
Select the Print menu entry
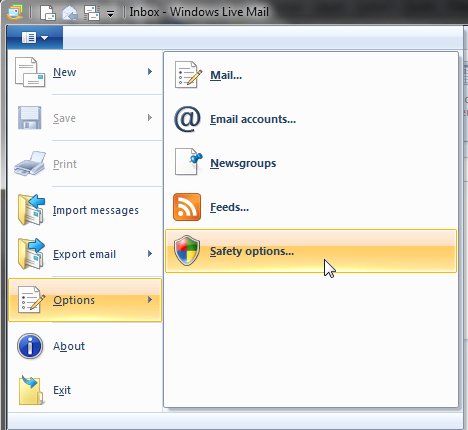coord(85,164)
